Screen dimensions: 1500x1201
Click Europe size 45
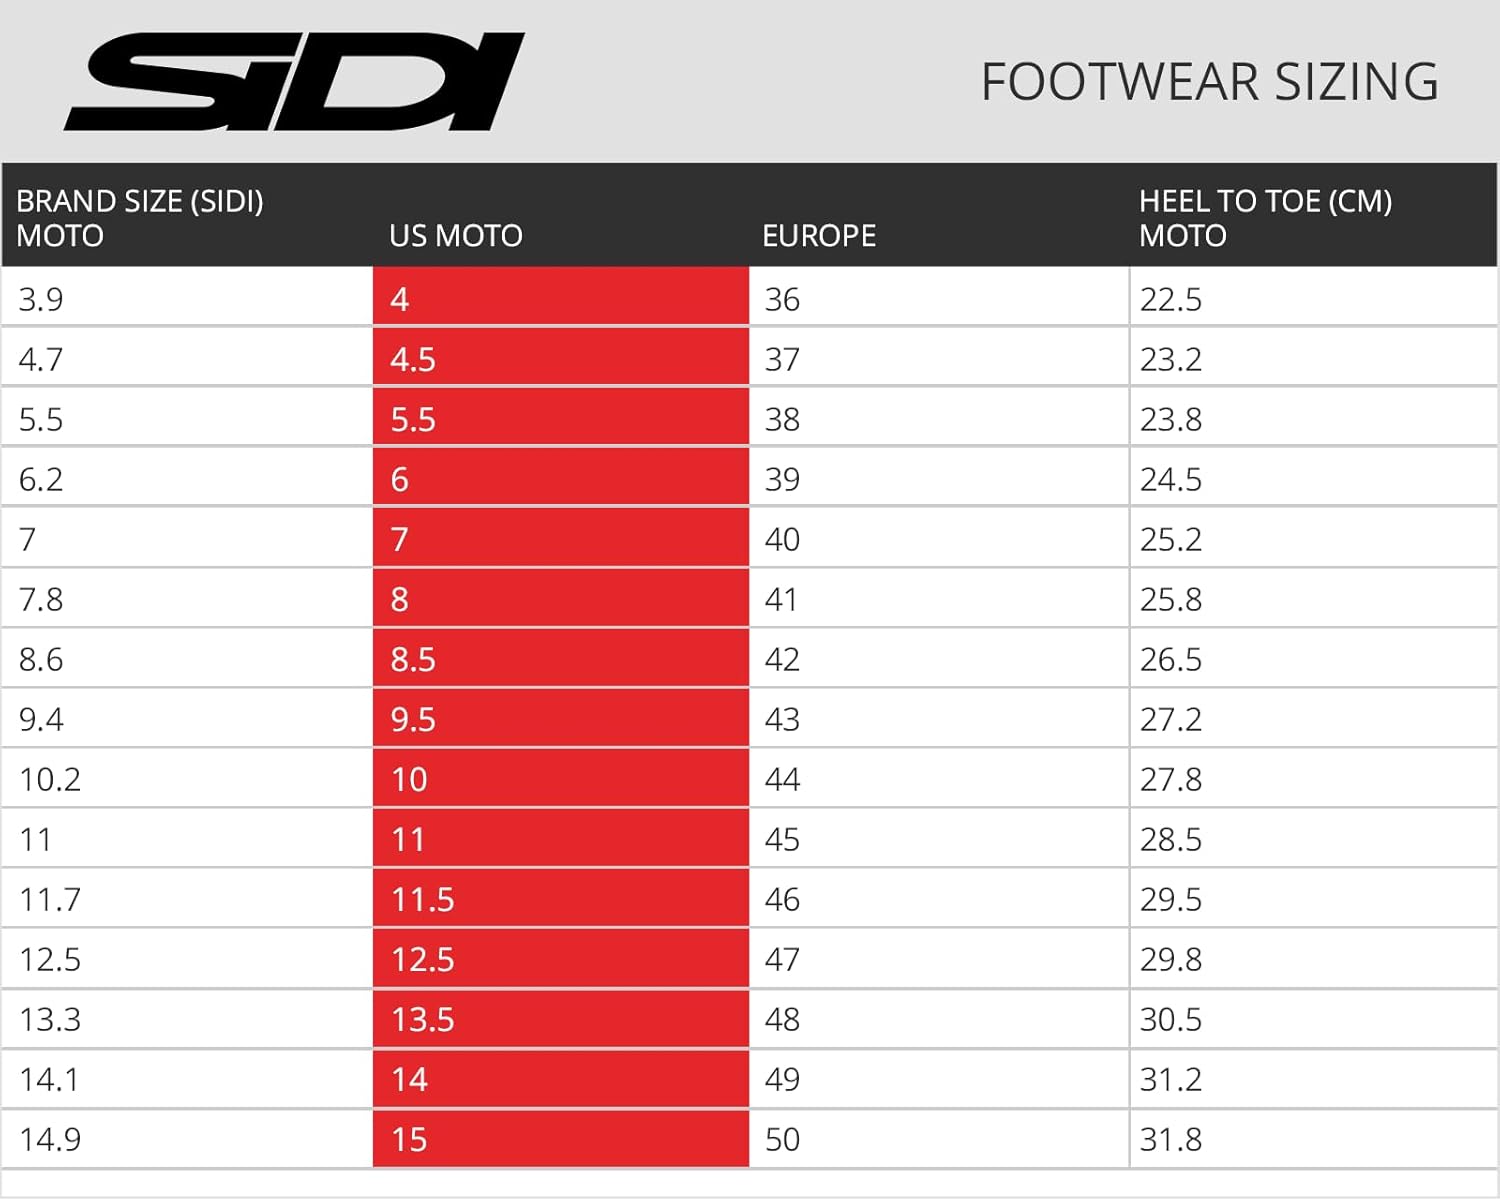782,839
